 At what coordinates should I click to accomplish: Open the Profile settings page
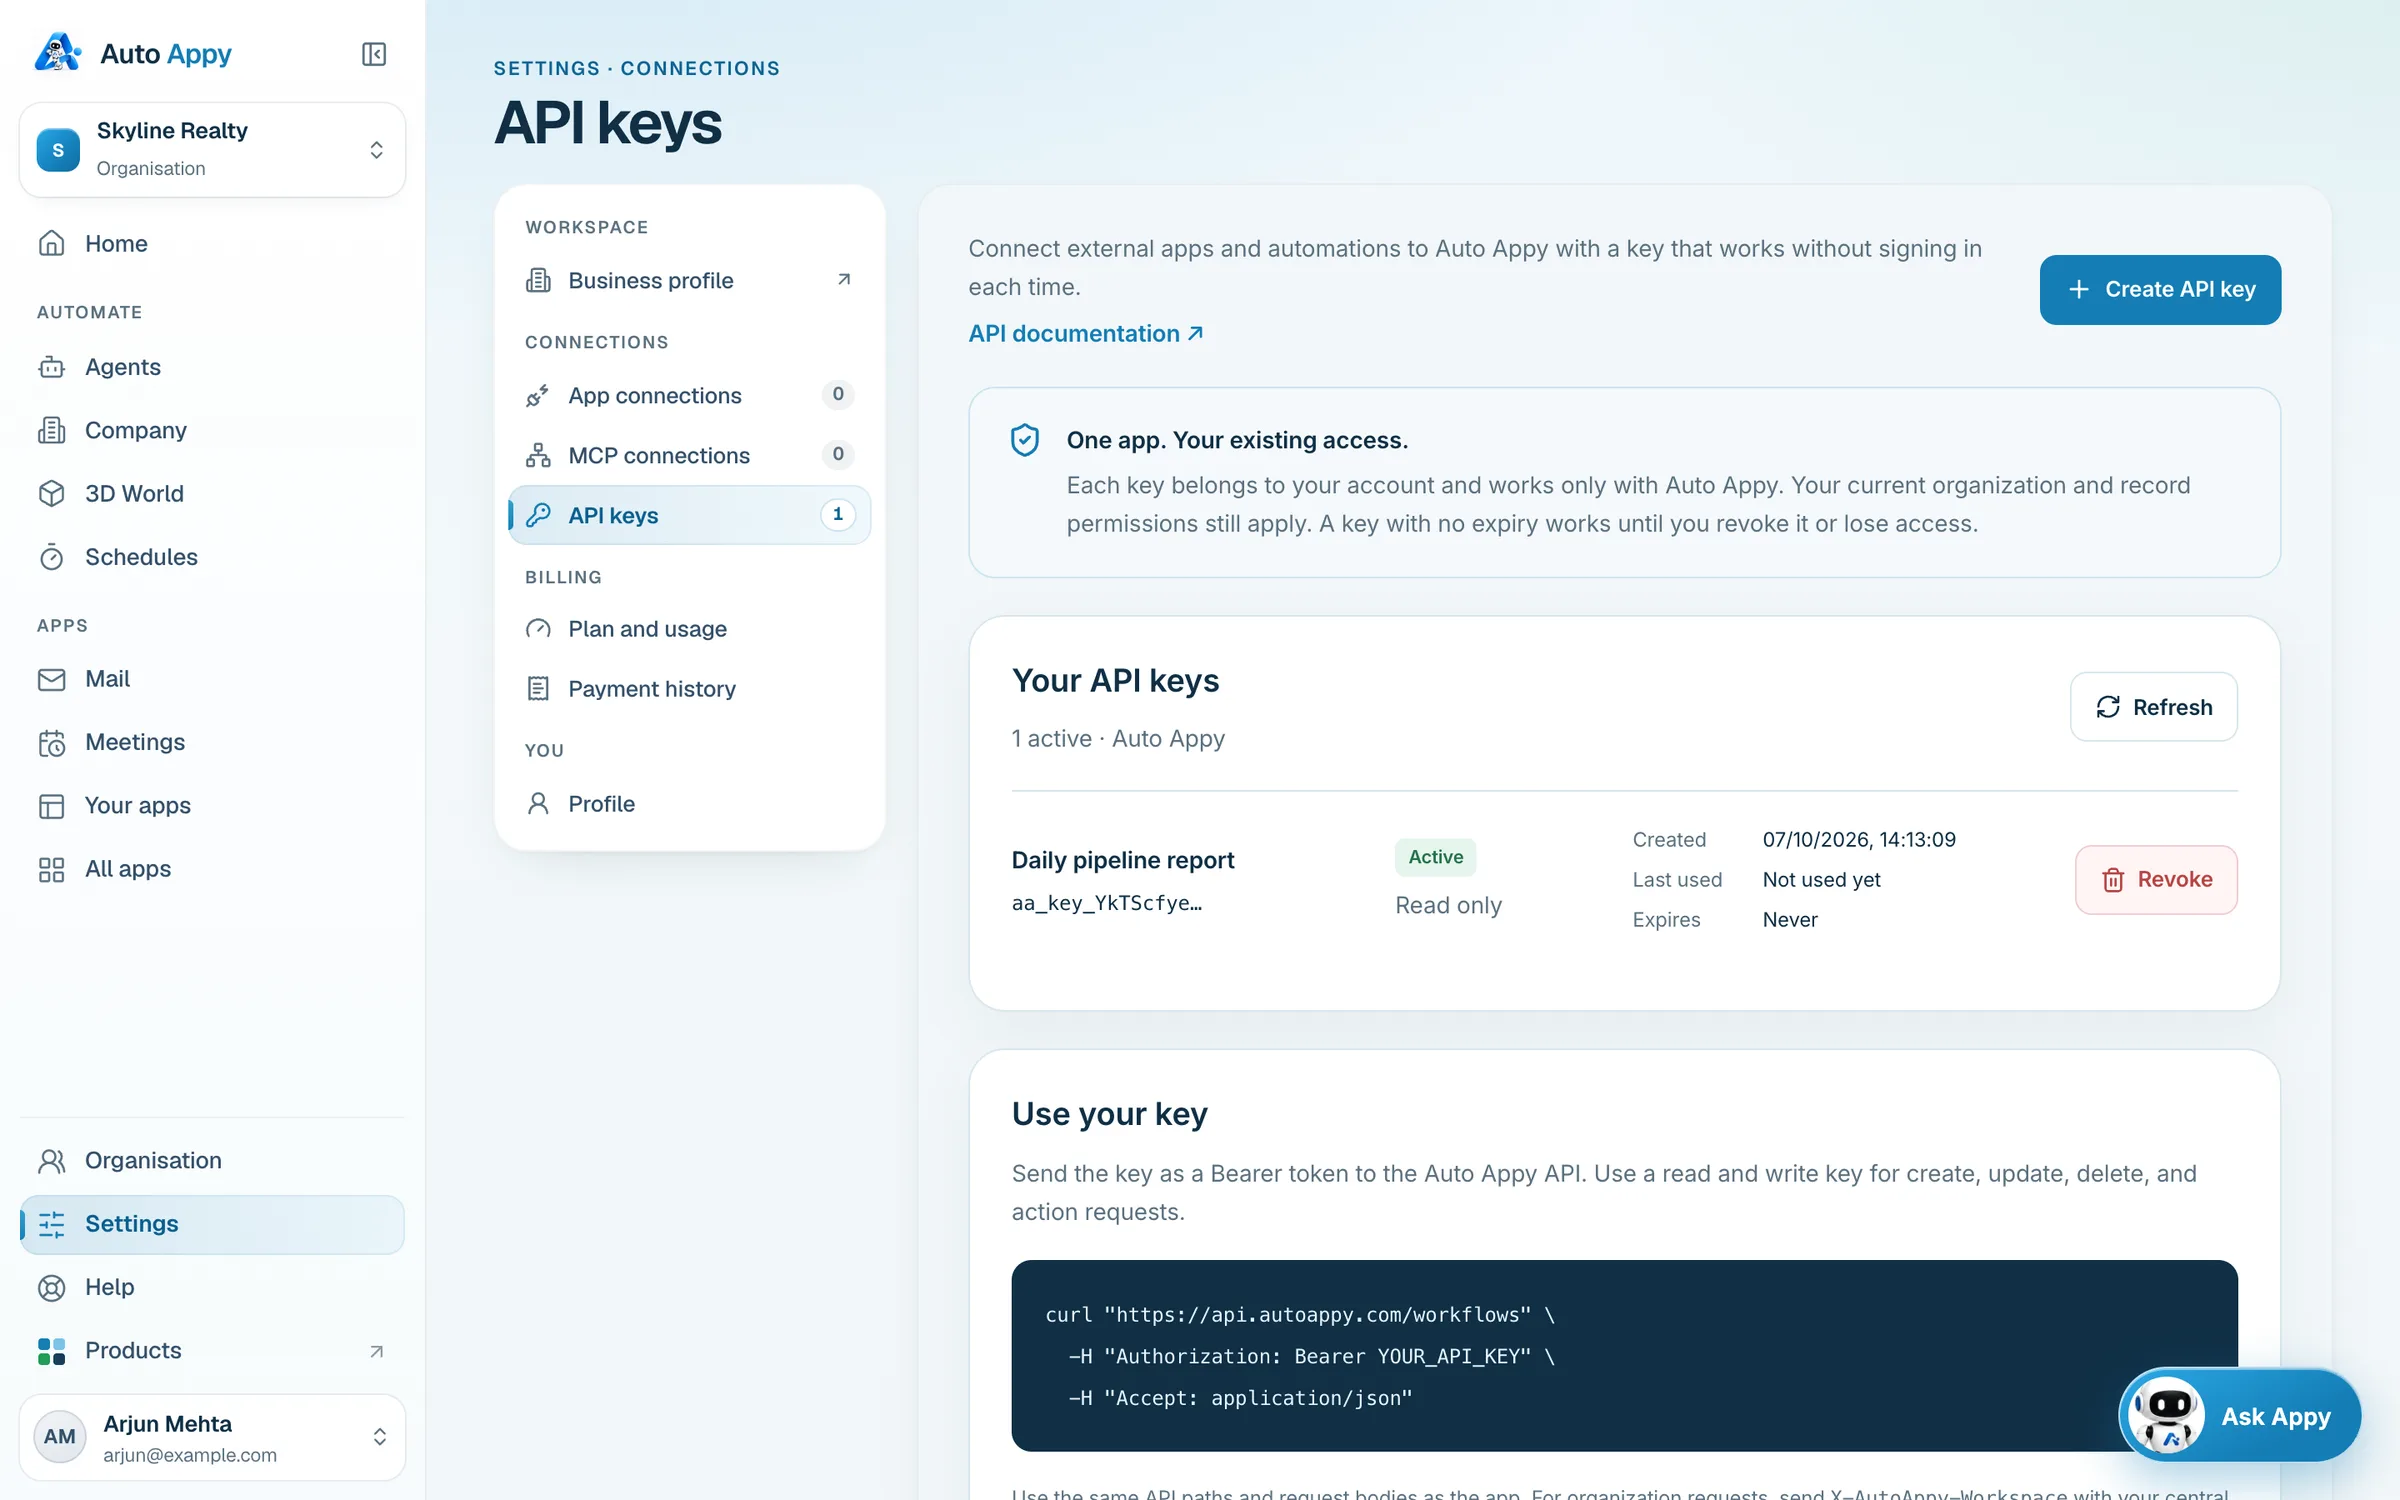click(x=689, y=804)
